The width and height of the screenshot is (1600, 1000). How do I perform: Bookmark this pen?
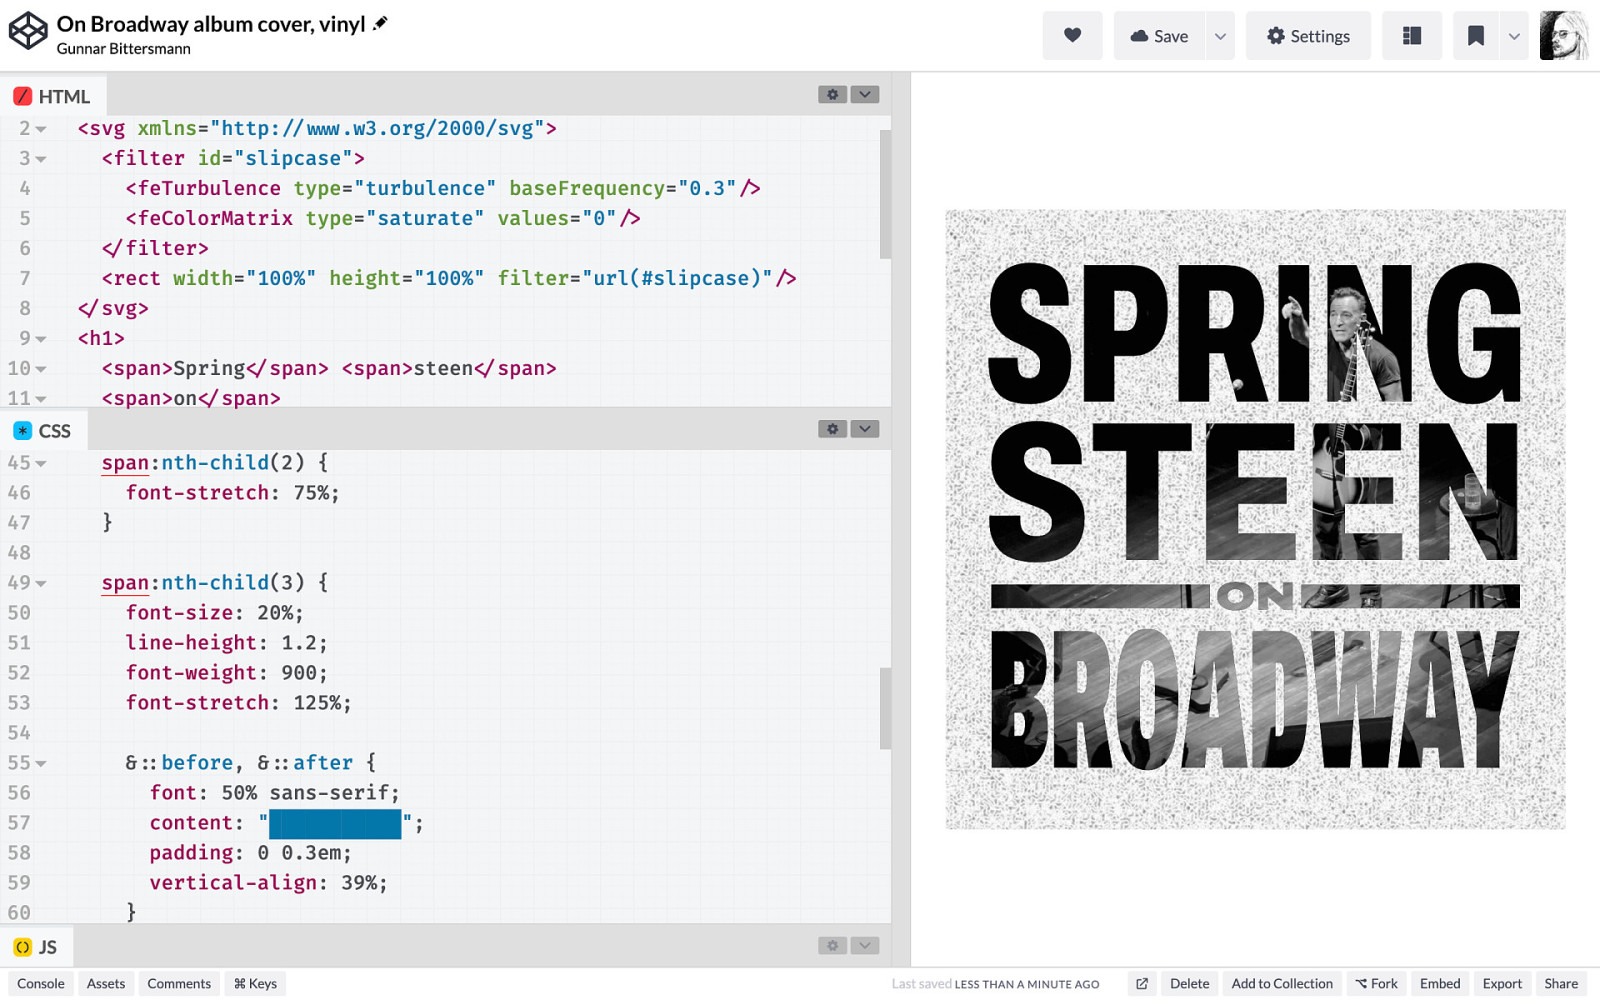(1475, 36)
